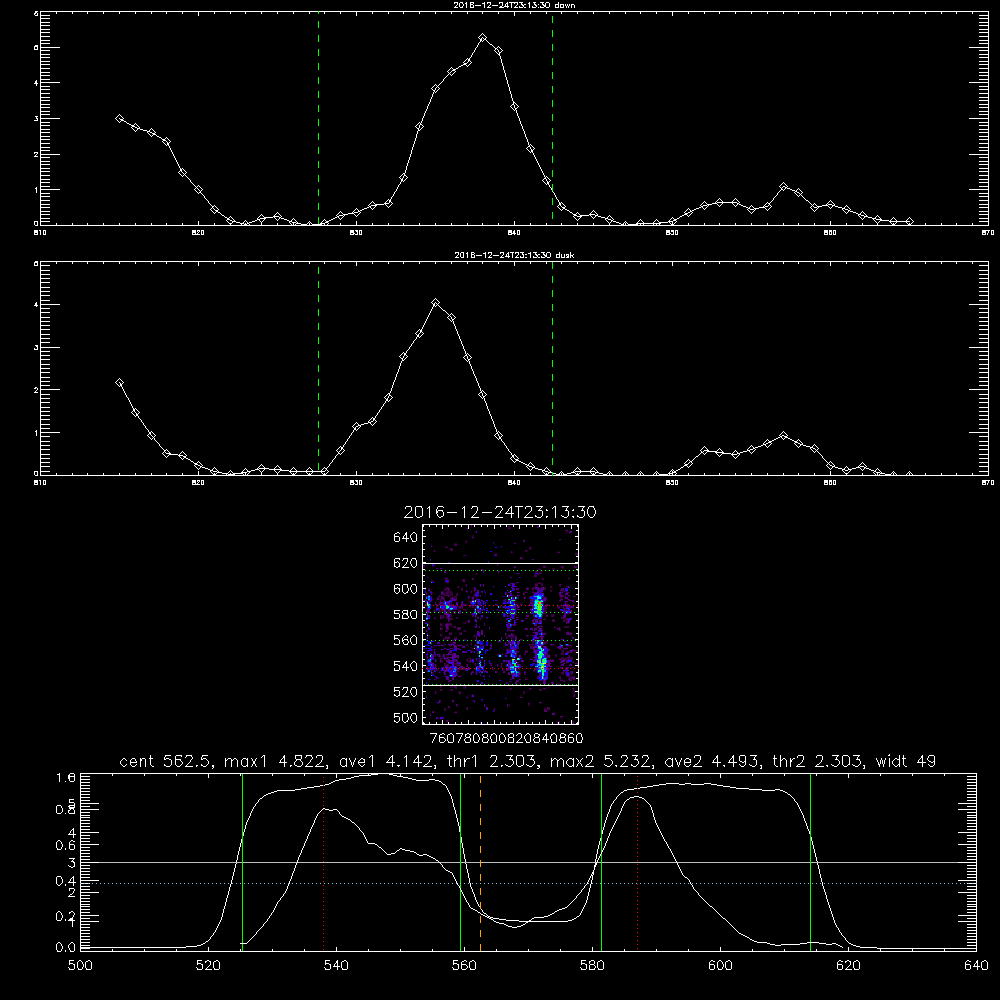Click the lower white horizontal line in spectral image
Viewport: 1000px width, 1000px height.
(500, 685)
